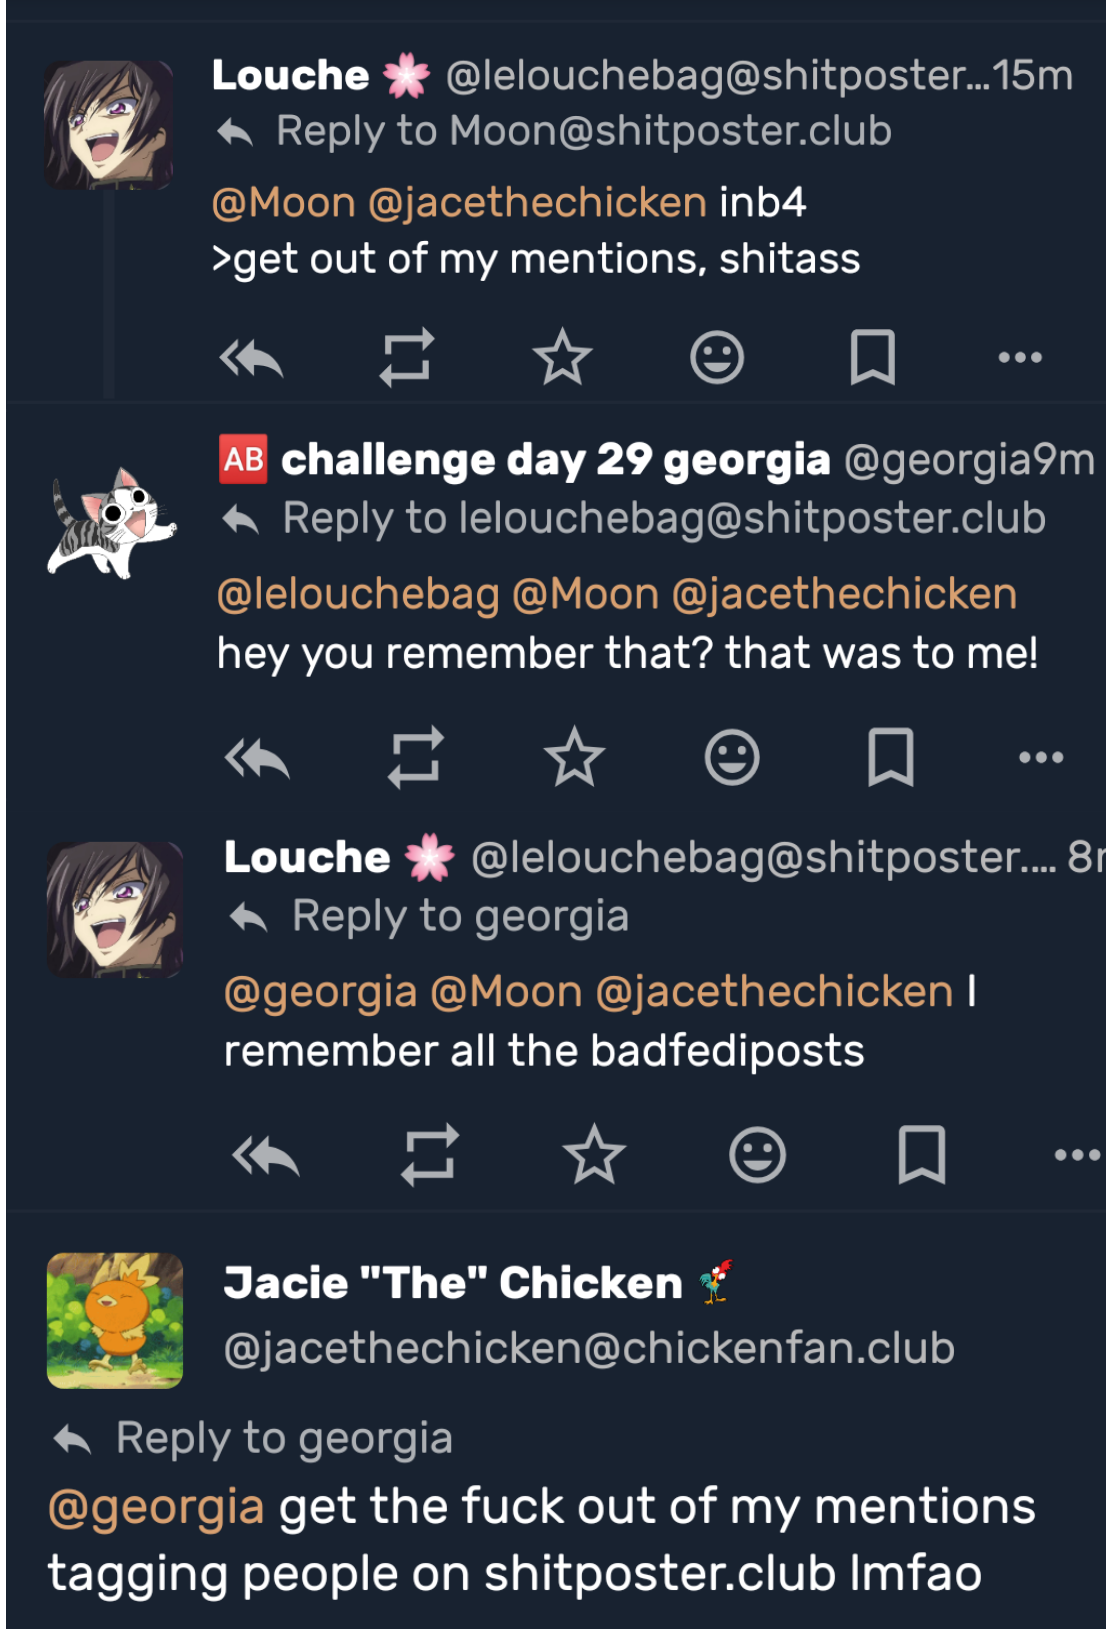Open the @jacethechicken mention in Louche's inb4 post
The height and width of the screenshot is (1629, 1106).
tap(537, 203)
